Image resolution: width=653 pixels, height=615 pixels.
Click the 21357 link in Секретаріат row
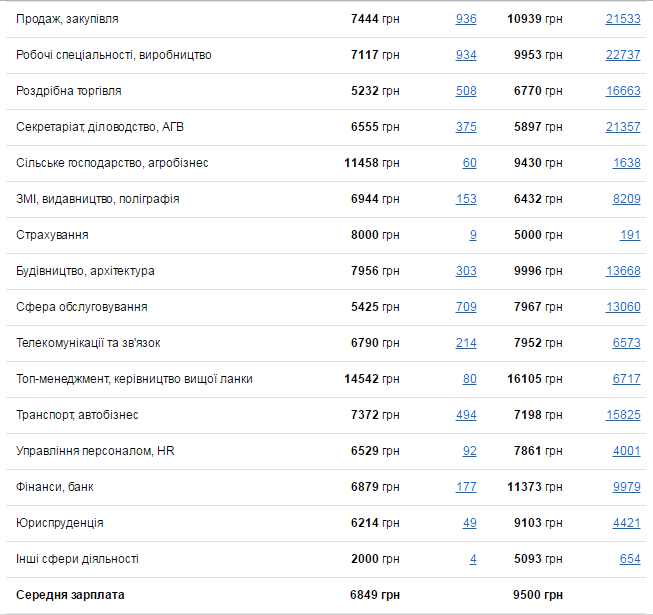point(622,127)
